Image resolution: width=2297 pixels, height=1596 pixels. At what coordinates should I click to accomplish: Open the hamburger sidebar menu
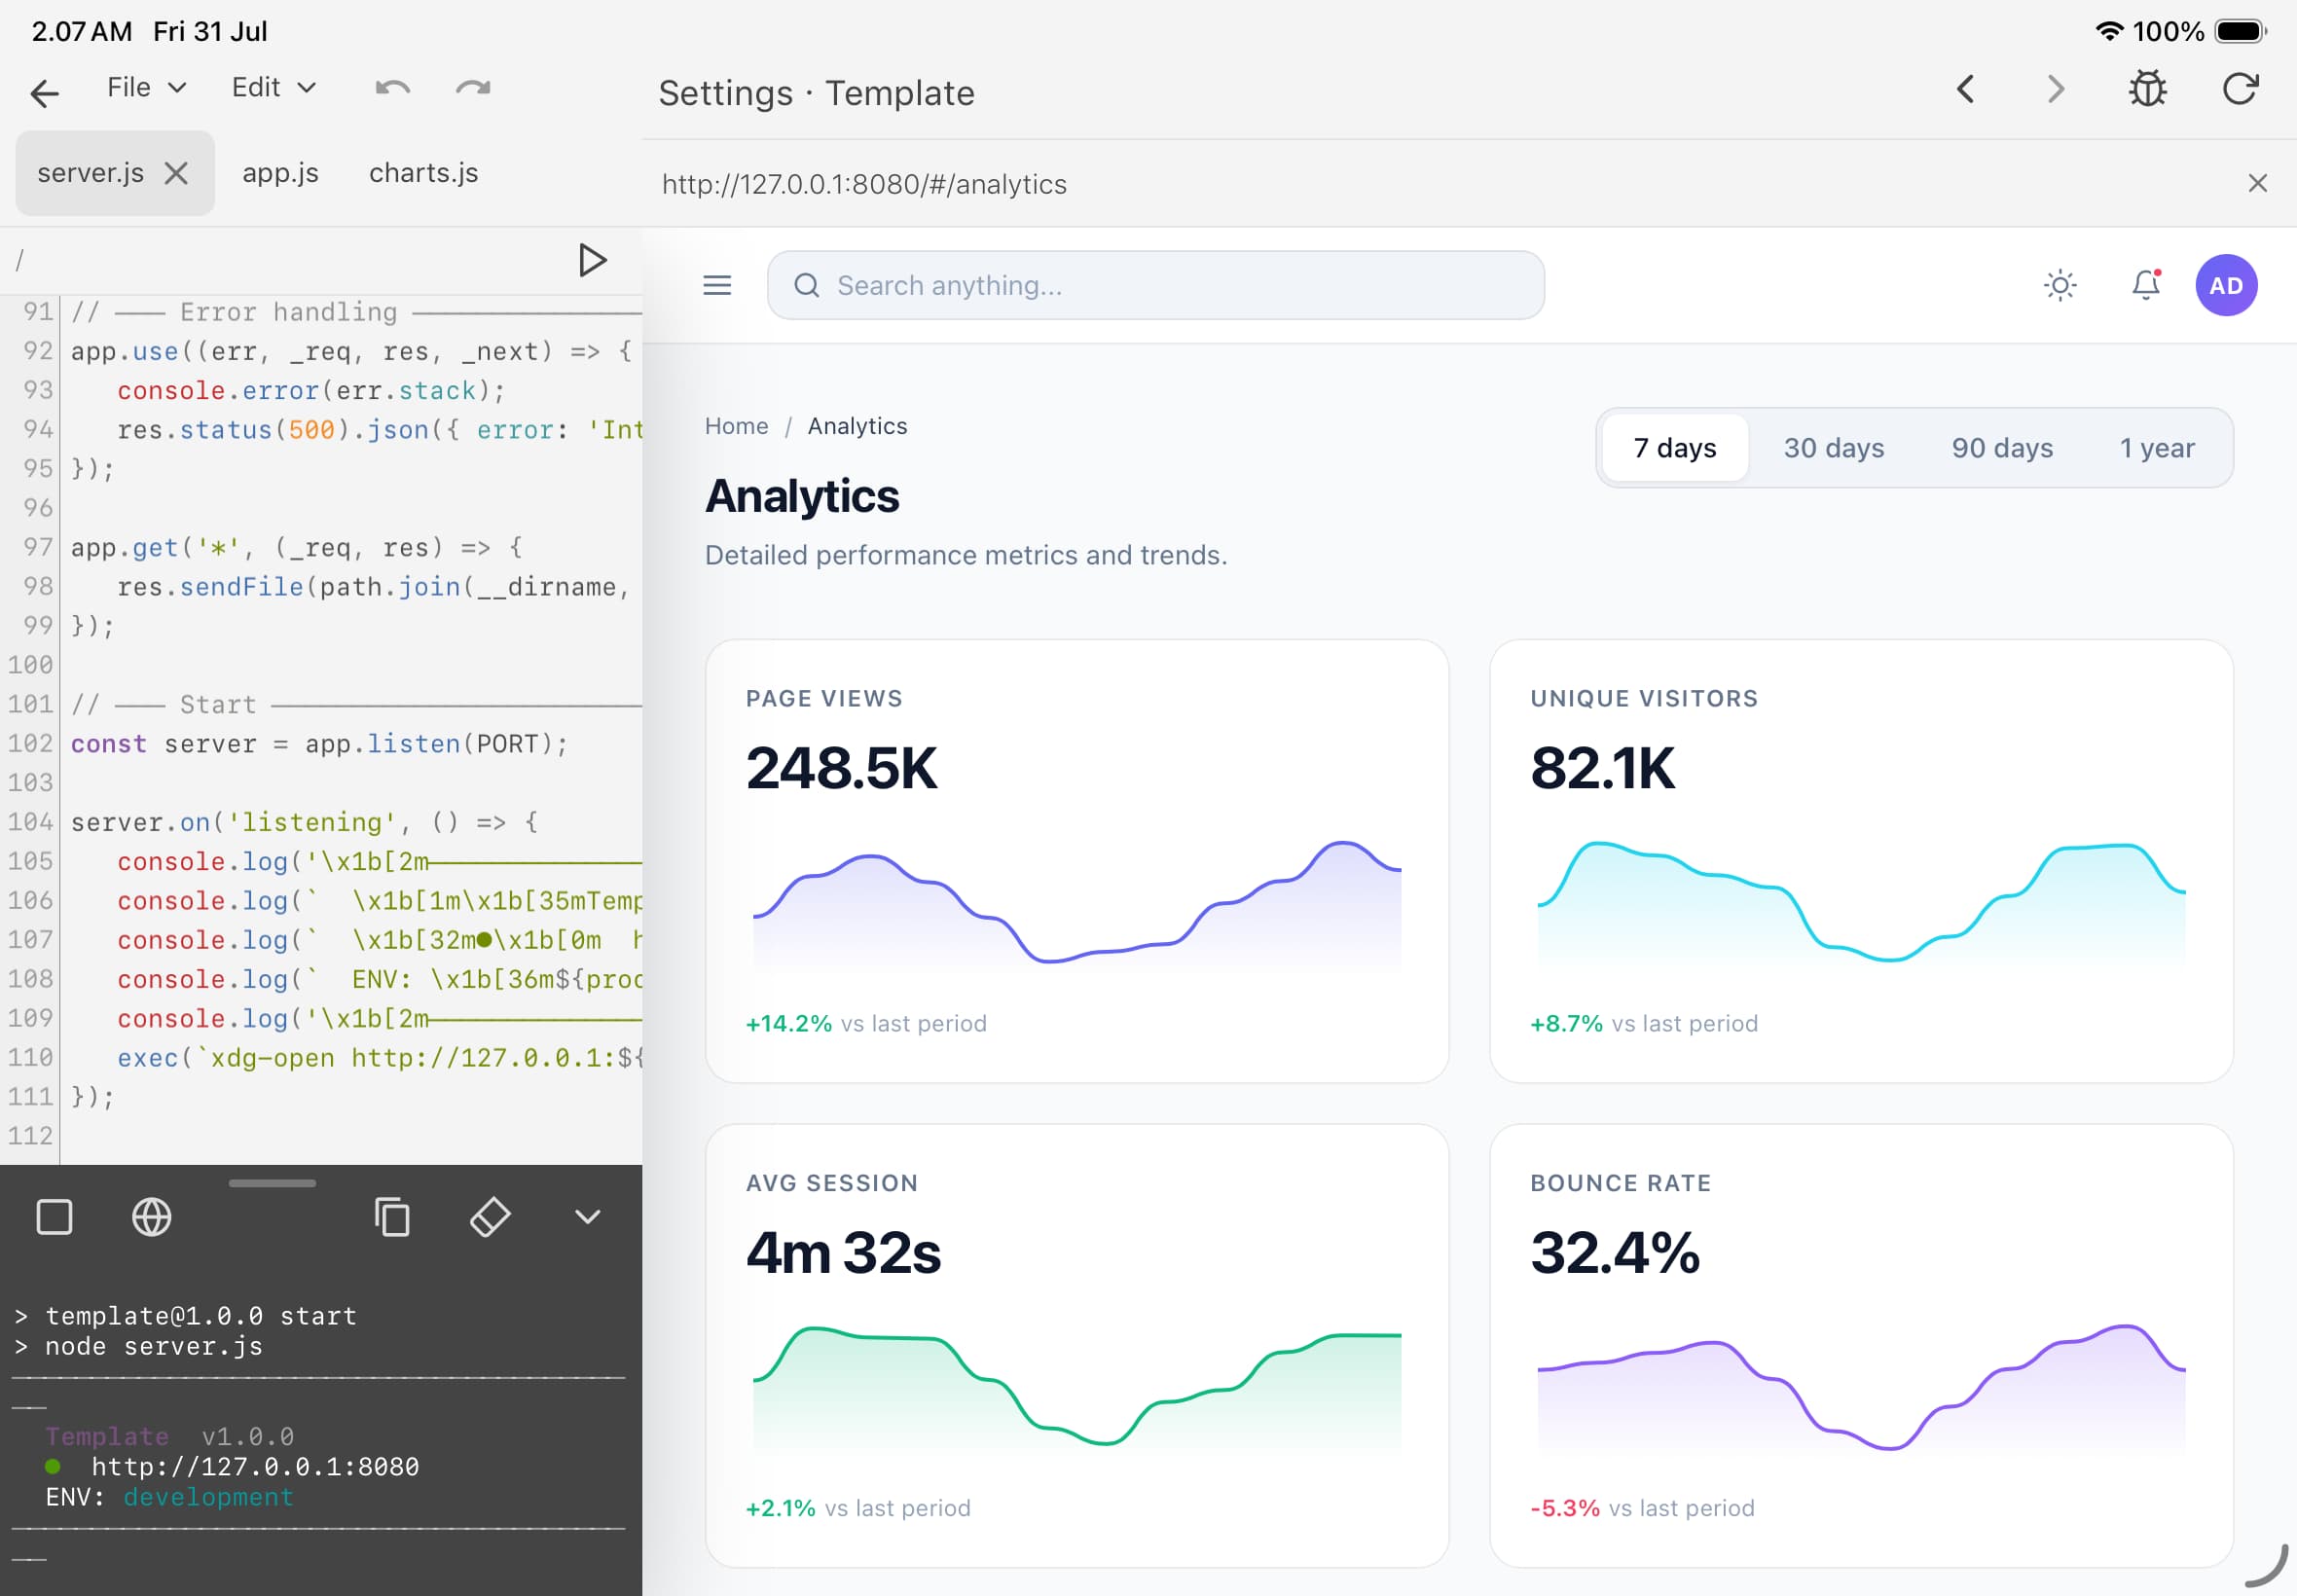coord(717,286)
